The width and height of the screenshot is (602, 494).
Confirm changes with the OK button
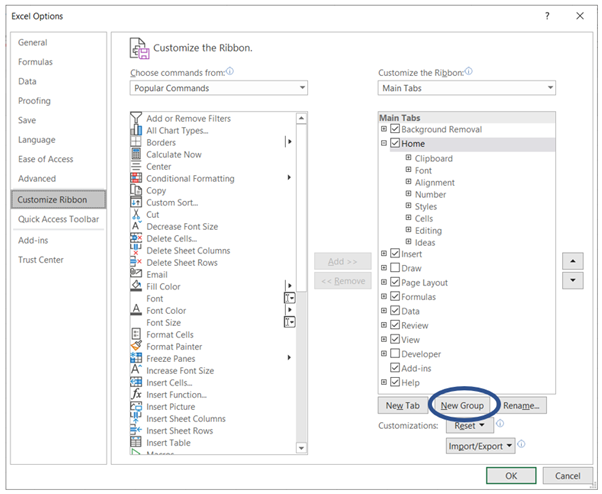(511, 476)
